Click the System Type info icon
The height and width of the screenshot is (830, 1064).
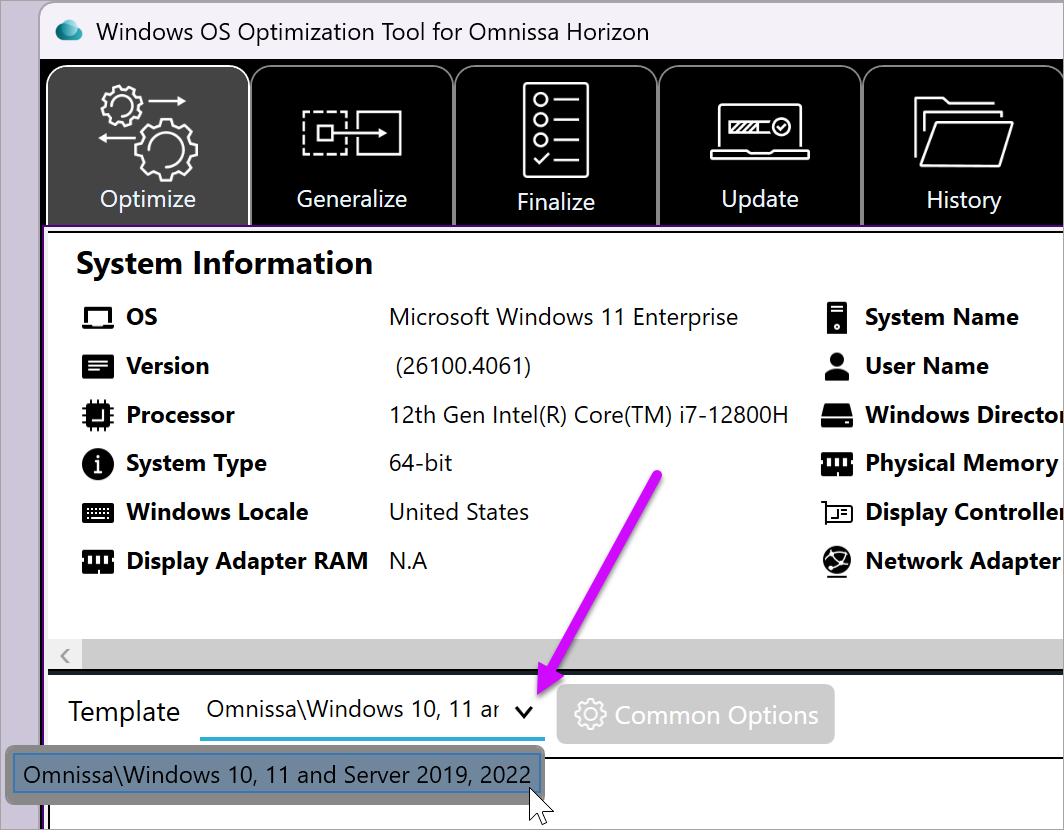pyautogui.click(x=98, y=464)
